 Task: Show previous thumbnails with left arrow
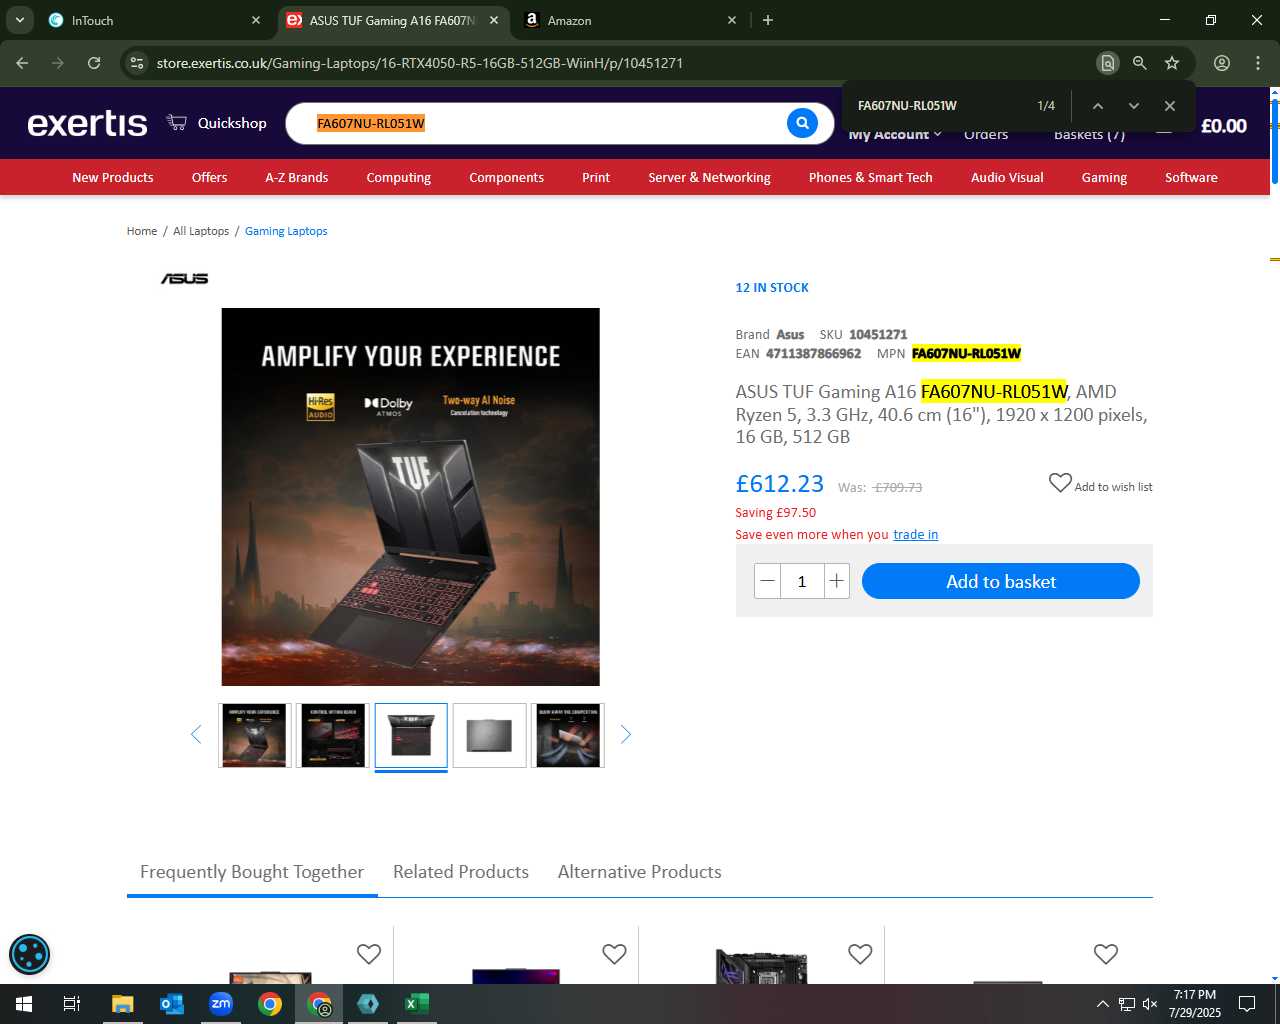pos(196,735)
